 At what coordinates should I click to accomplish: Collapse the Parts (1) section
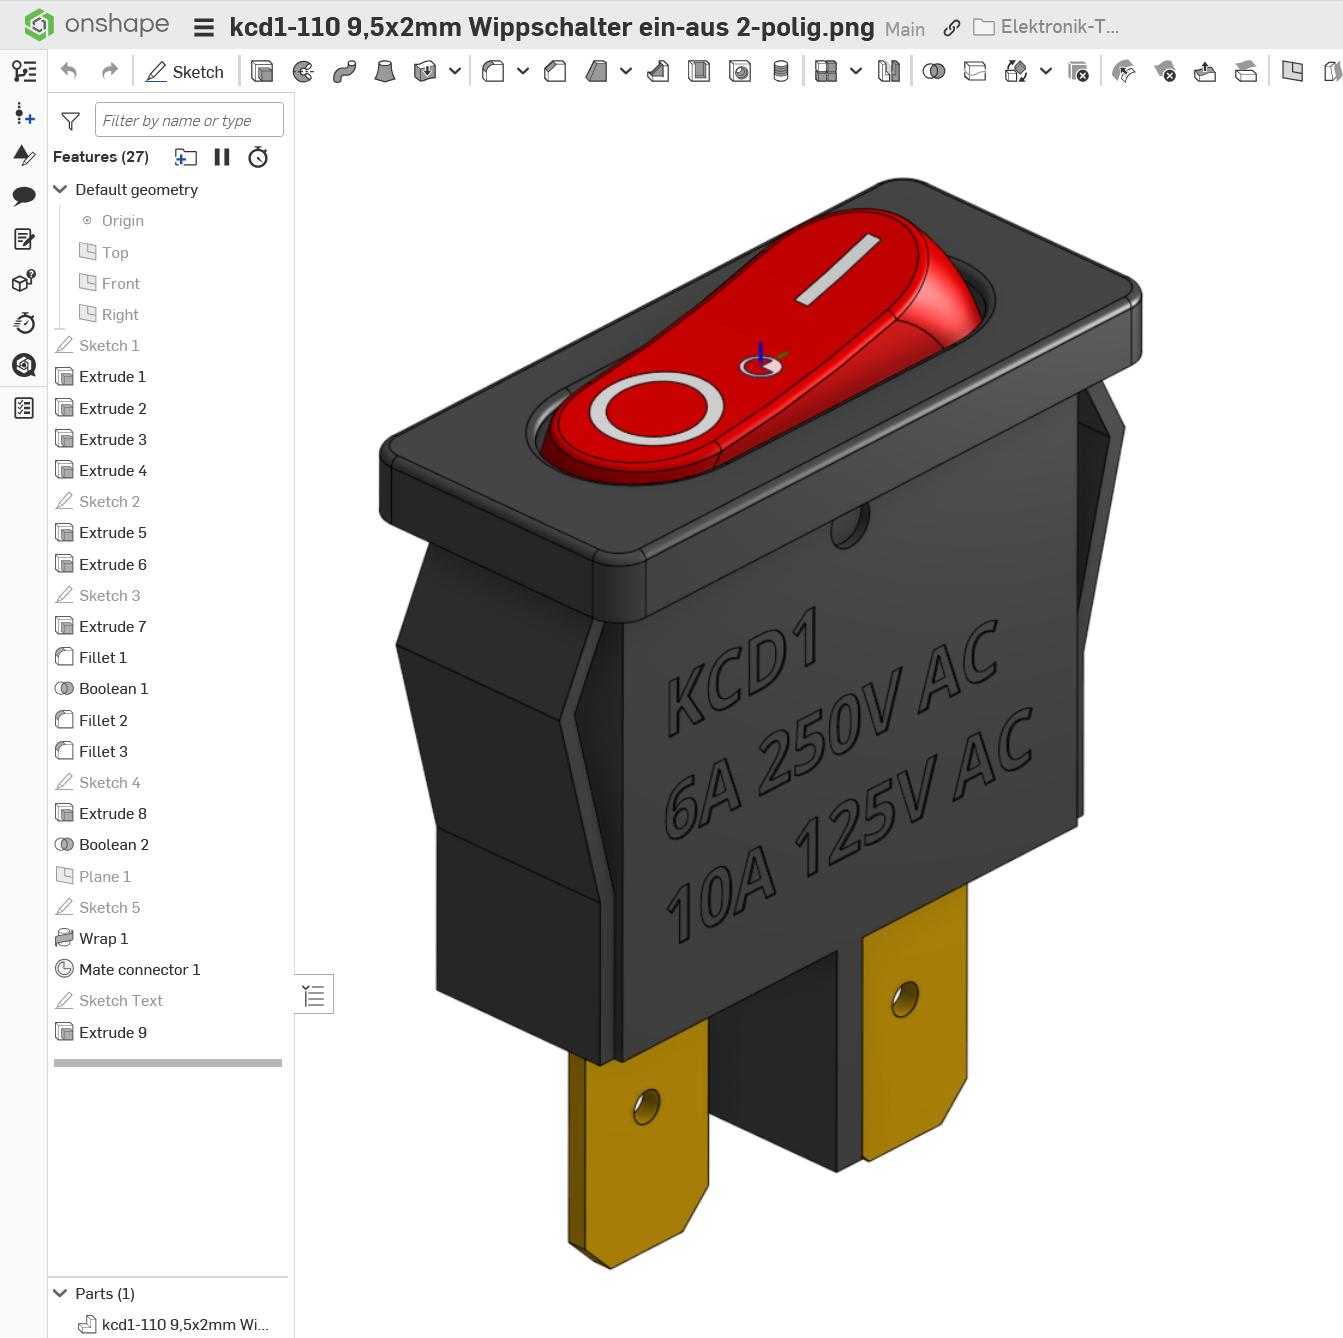60,1293
